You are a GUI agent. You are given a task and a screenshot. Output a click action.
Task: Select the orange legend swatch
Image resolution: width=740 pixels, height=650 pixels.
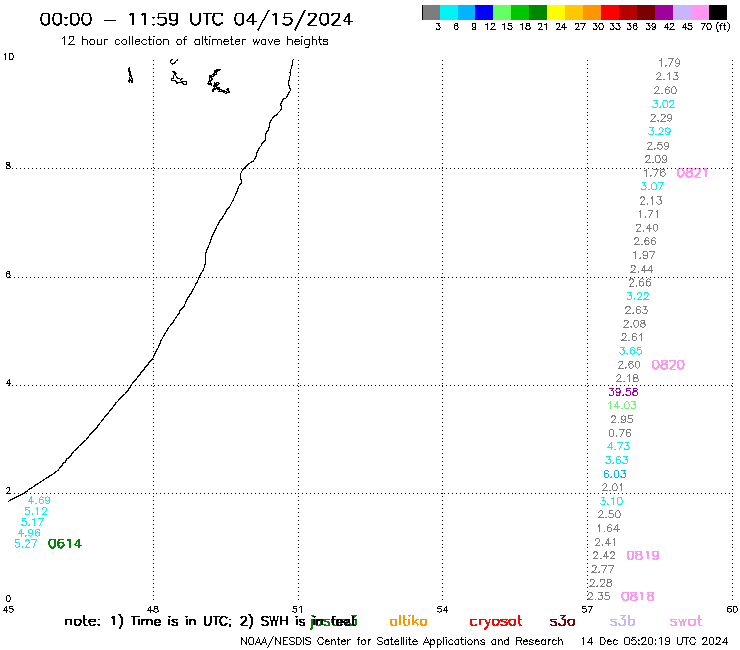point(592,12)
